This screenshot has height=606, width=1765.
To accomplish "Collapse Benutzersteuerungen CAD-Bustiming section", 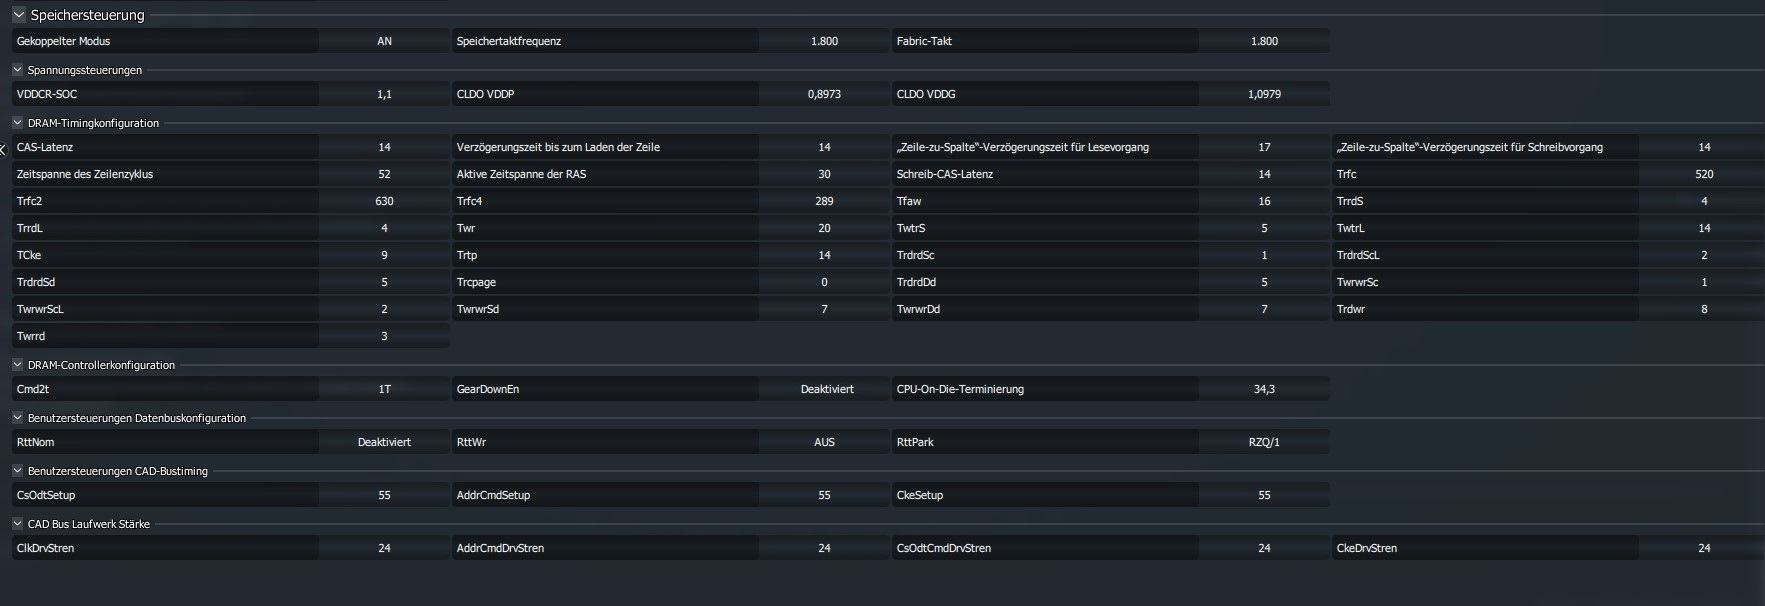I will pos(17,471).
